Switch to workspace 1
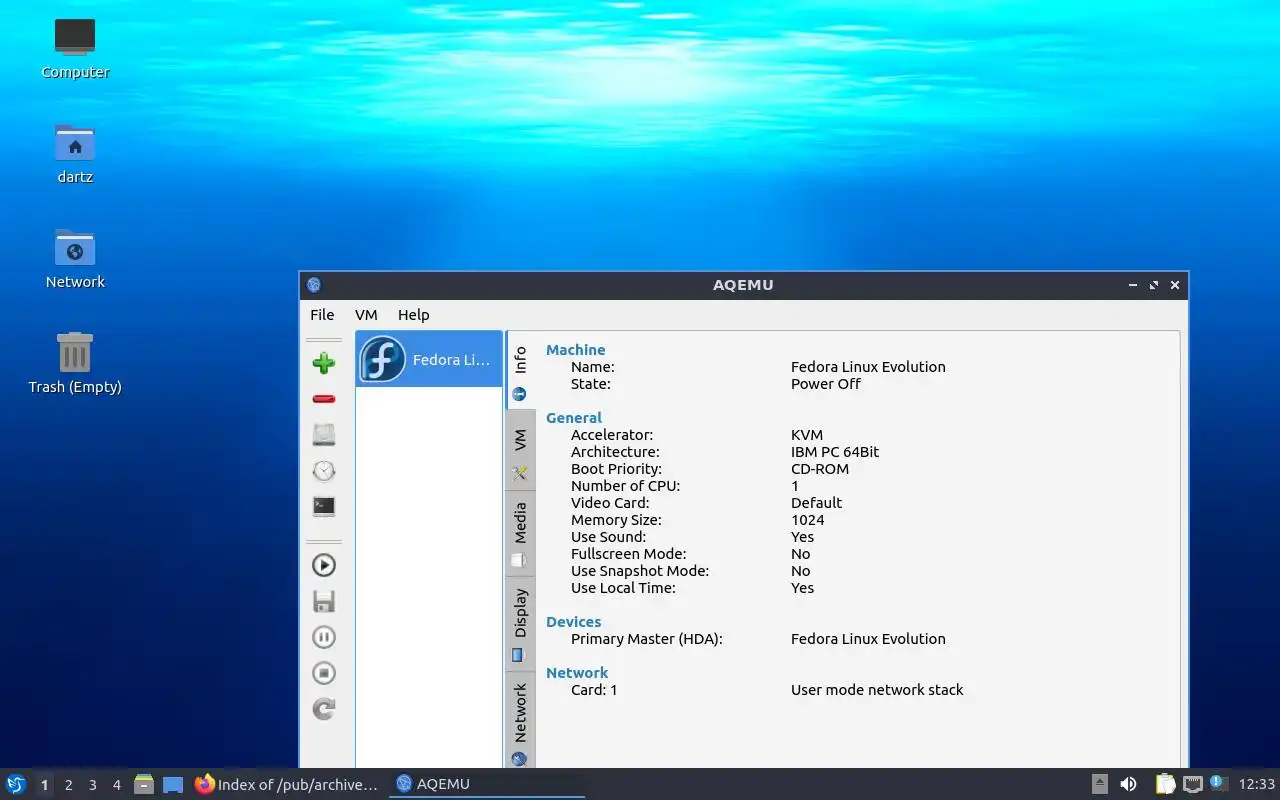The height and width of the screenshot is (800, 1280). coord(44,785)
